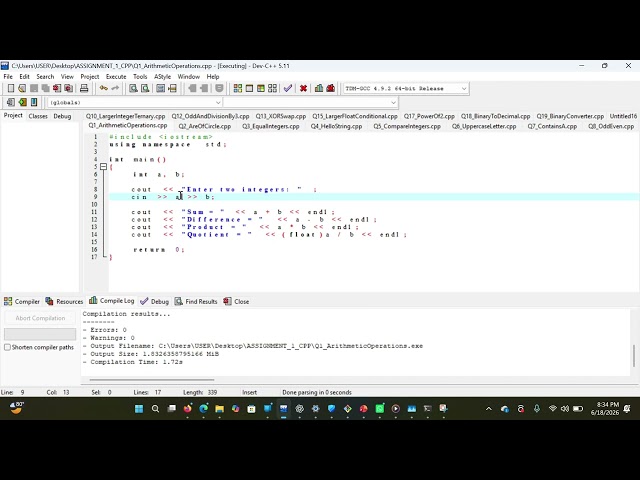Click the Compile icon with four colored squares
Image resolution: width=640 pixels, height=480 pixels.
(x=238, y=88)
